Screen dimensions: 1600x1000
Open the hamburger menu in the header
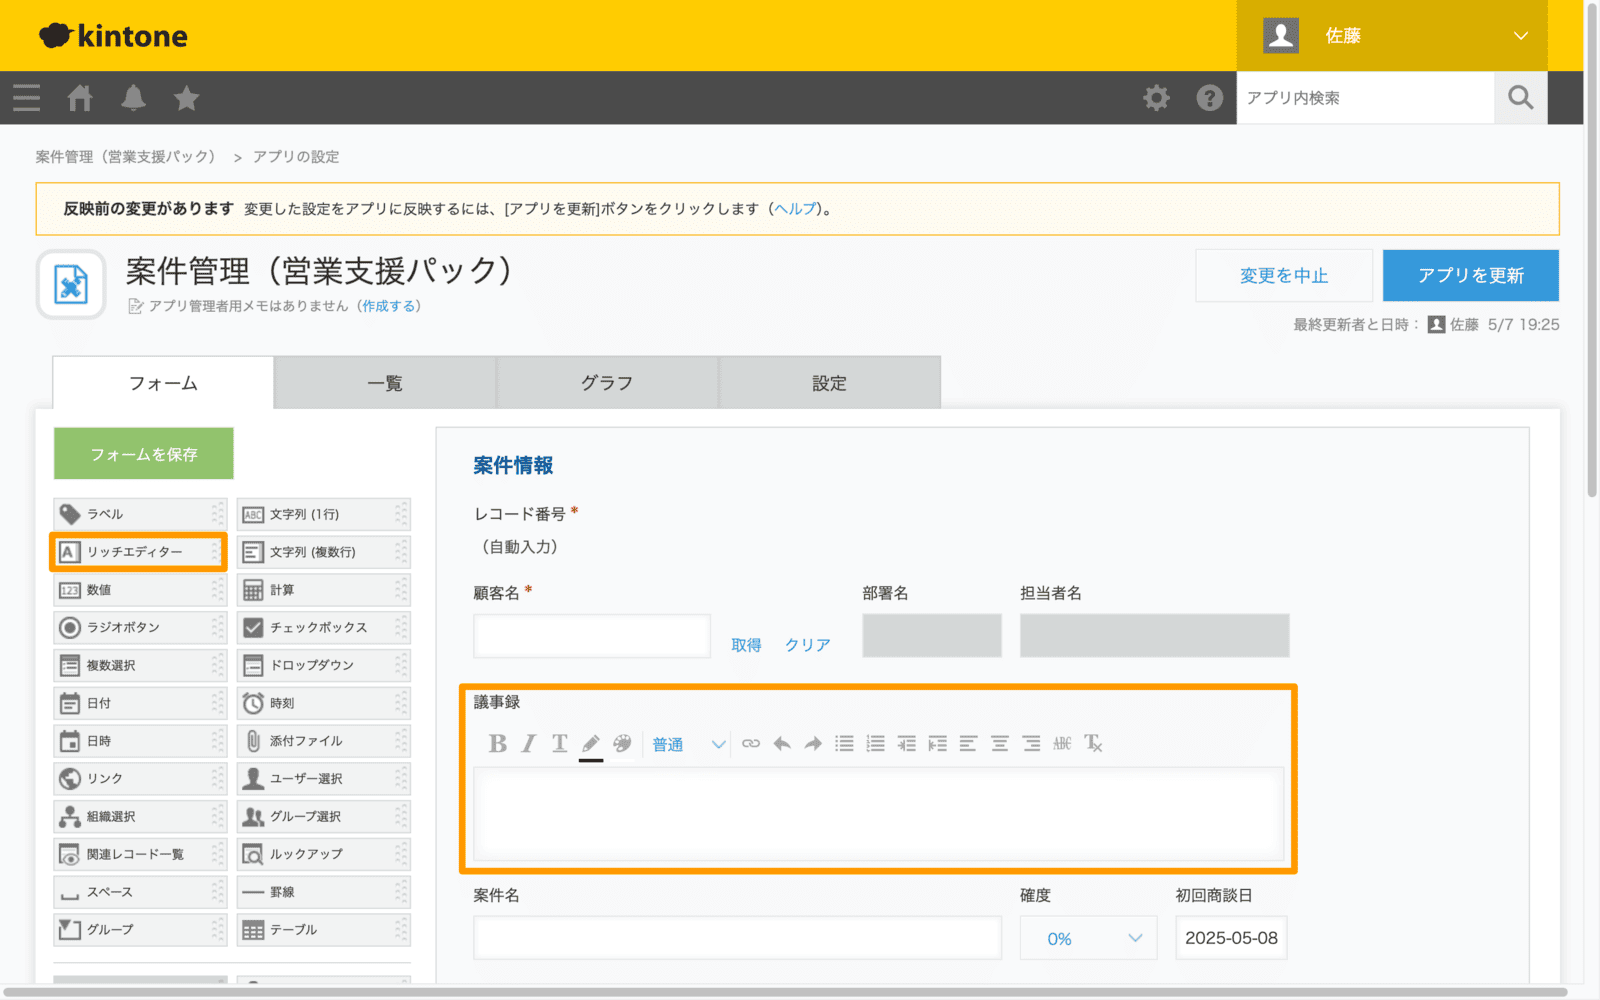tap(27, 98)
